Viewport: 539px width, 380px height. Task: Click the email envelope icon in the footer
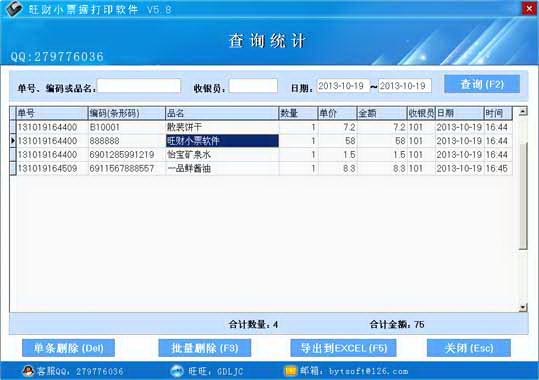tap(290, 371)
